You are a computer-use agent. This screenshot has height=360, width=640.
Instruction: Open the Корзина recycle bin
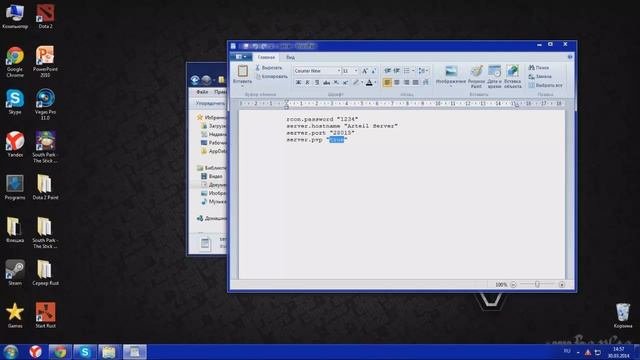623,316
